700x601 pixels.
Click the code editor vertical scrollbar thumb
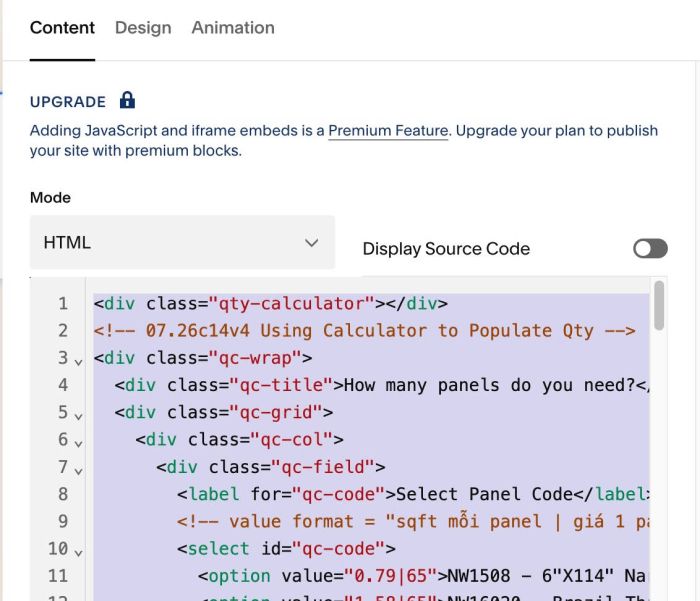[658, 305]
